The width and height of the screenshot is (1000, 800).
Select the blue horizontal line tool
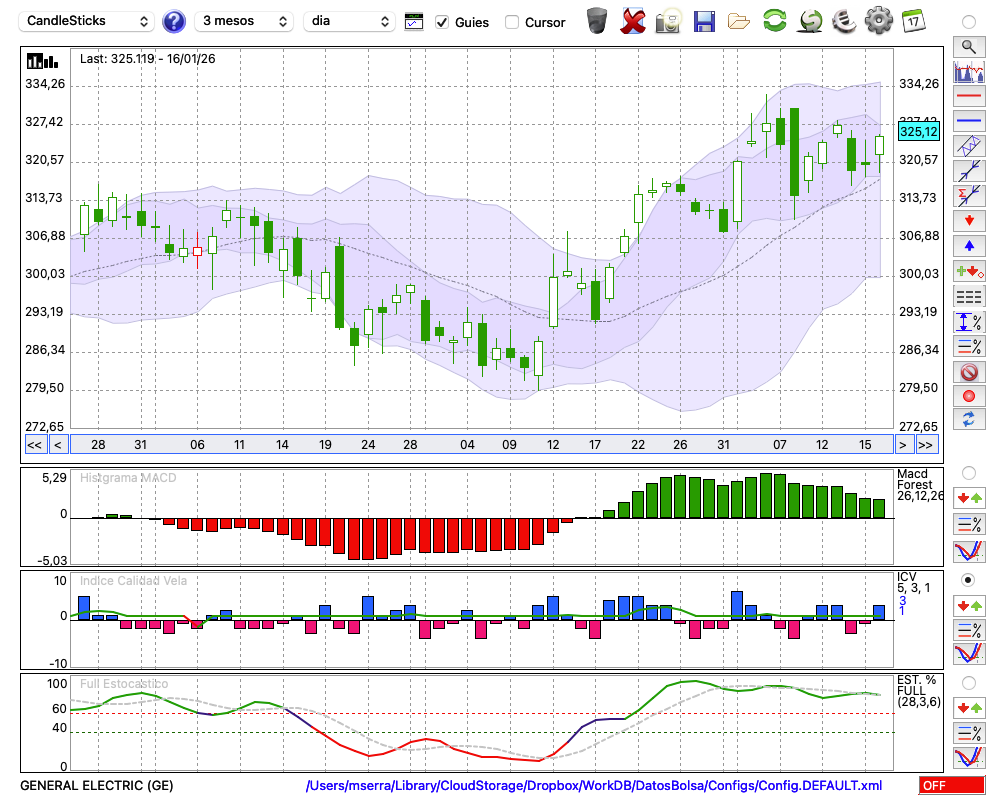point(968,121)
